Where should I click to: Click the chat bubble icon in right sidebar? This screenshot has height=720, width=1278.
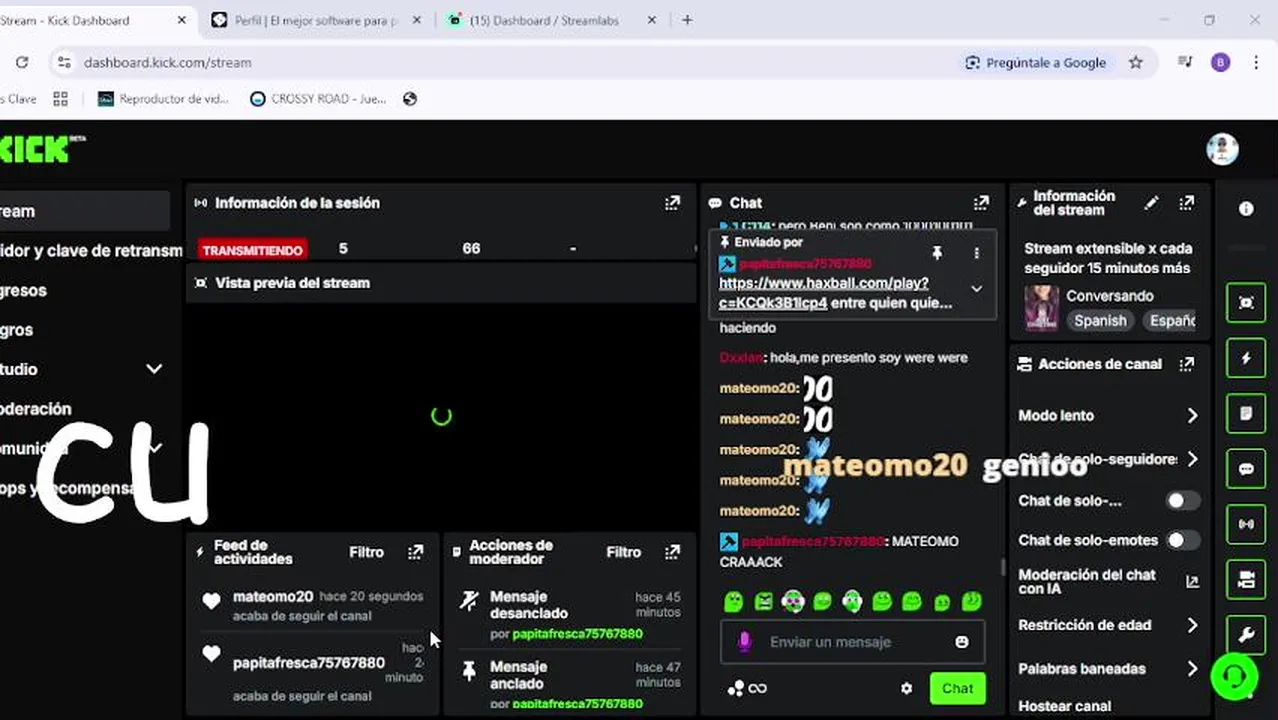pos(1246,468)
